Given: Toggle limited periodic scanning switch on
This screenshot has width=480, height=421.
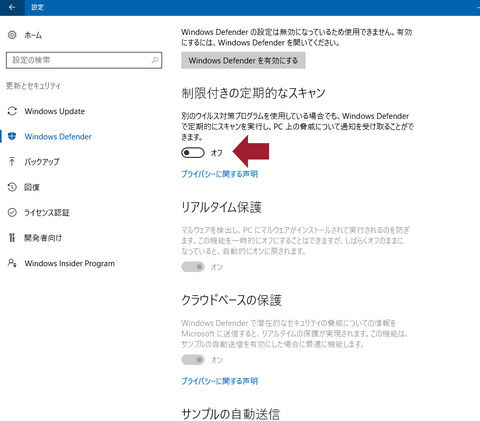Looking at the screenshot, I should pos(193,153).
